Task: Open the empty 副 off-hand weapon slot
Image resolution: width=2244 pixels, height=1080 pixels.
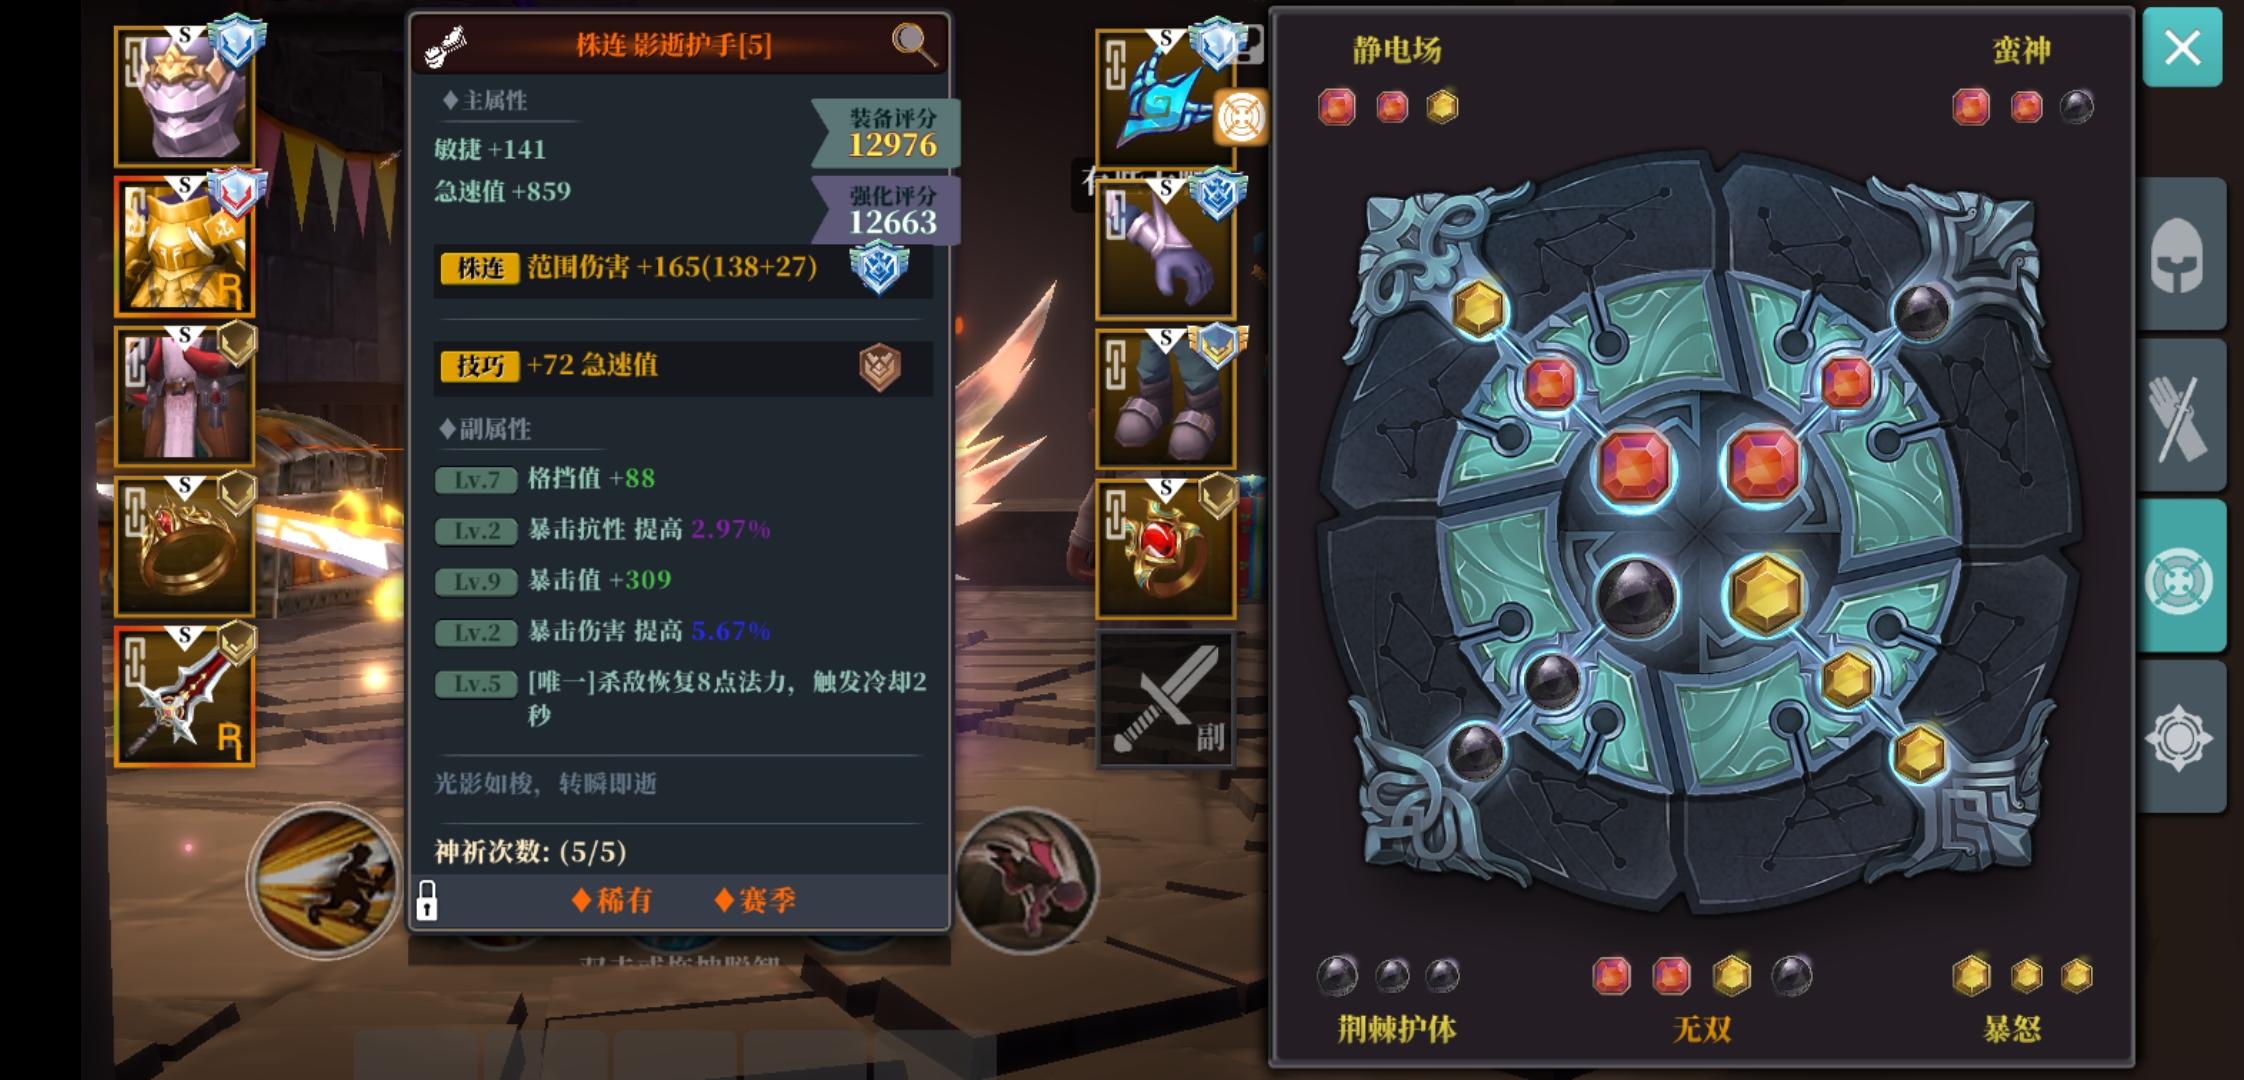Action: coord(1166,699)
